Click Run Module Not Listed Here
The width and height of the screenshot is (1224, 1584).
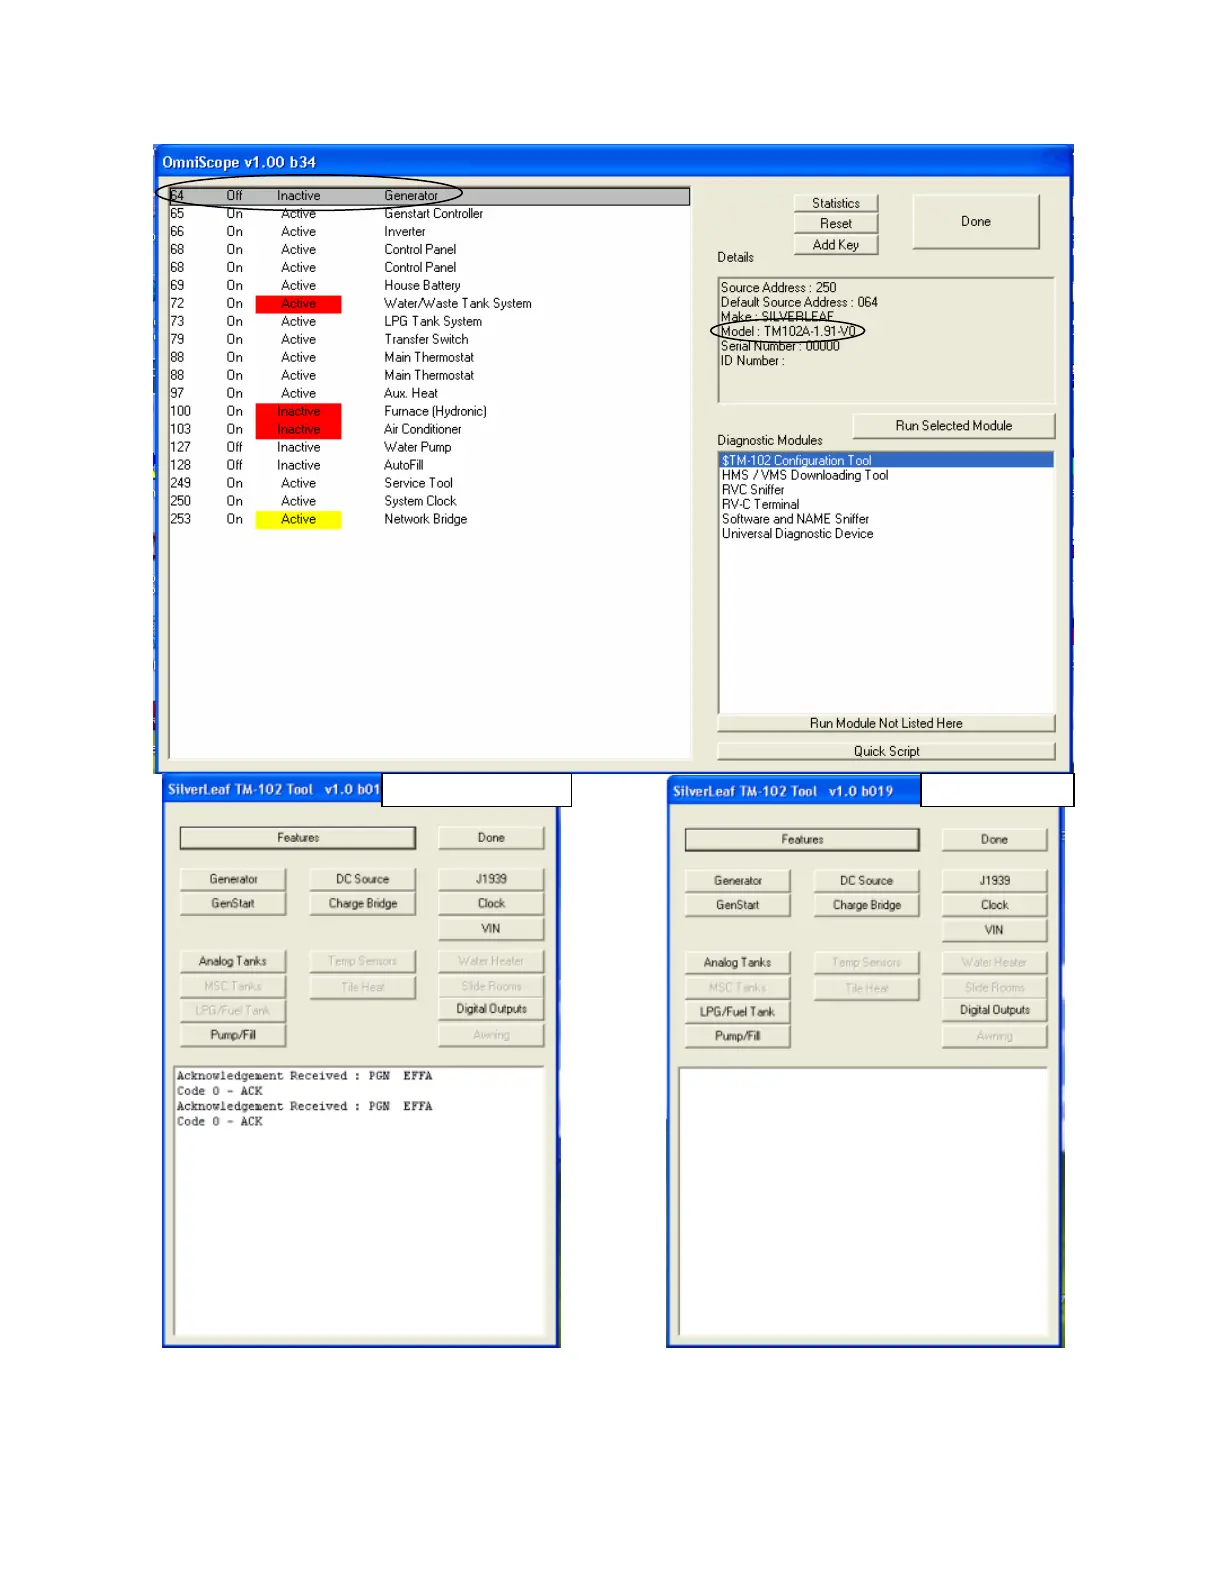(x=886, y=723)
